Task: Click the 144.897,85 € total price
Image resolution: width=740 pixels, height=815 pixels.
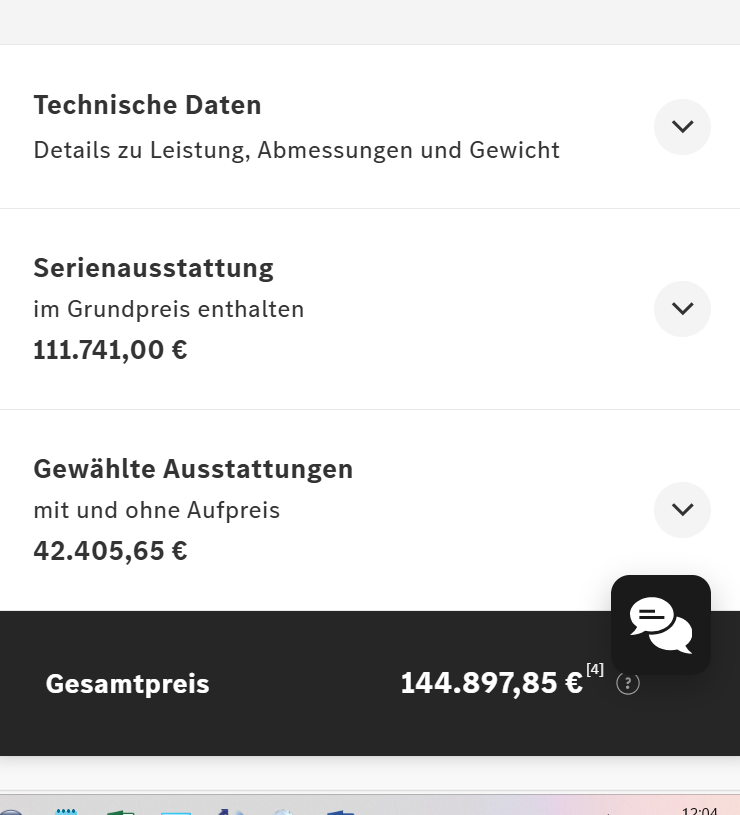Action: (x=491, y=683)
